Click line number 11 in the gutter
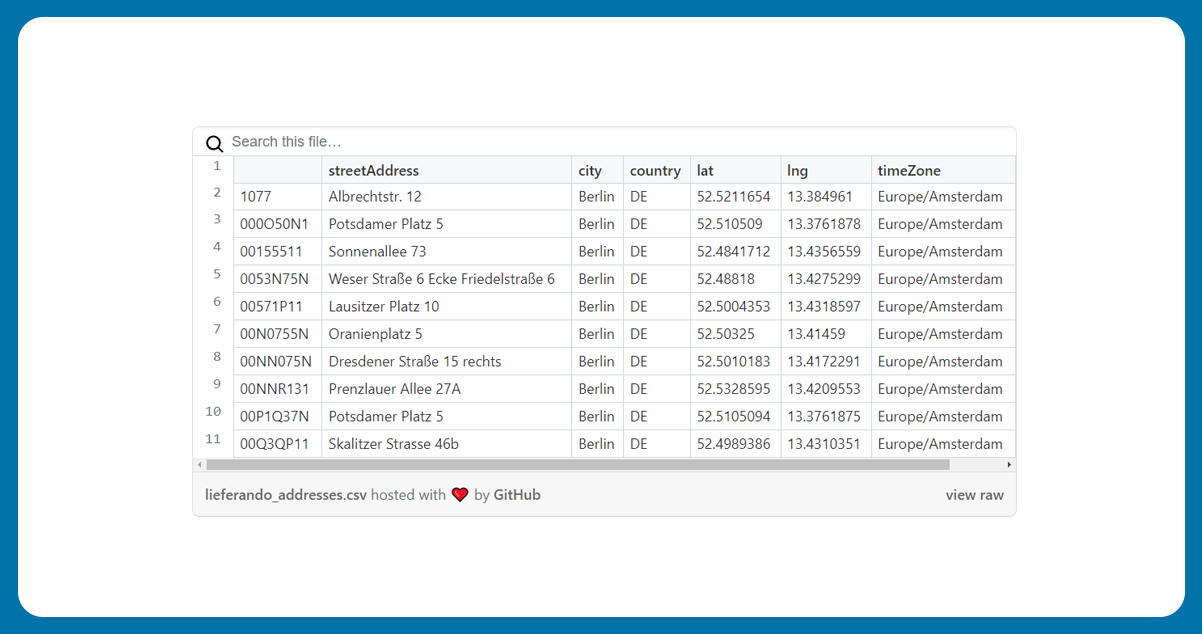This screenshot has width=1202, height=634. click(x=213, y=439)
